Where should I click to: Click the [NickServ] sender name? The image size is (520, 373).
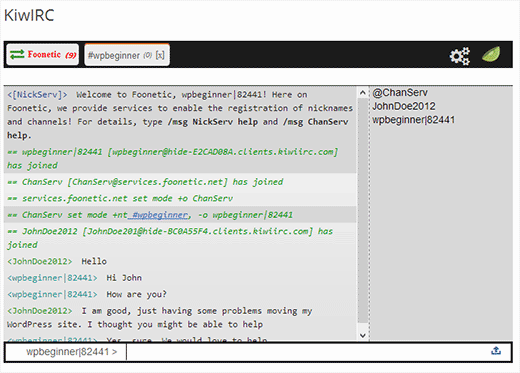[x=37, y=95]
